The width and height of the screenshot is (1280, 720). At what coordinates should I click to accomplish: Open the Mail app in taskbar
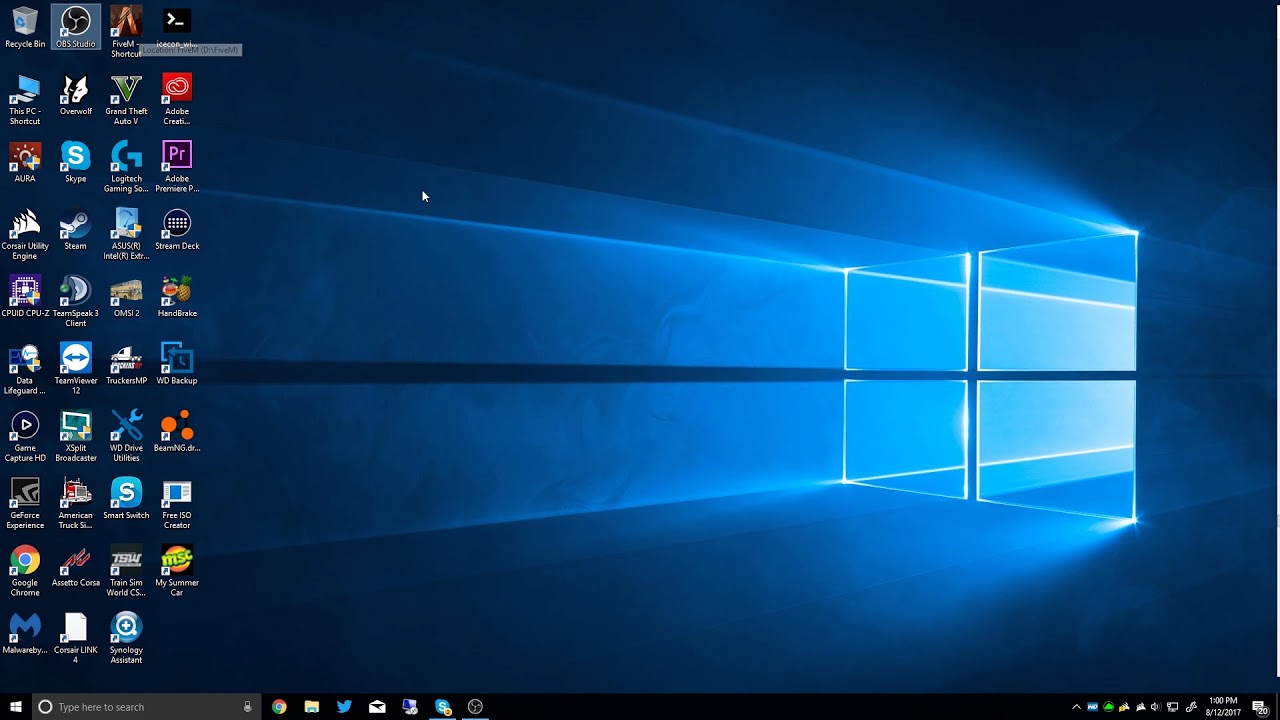(377, 707)
